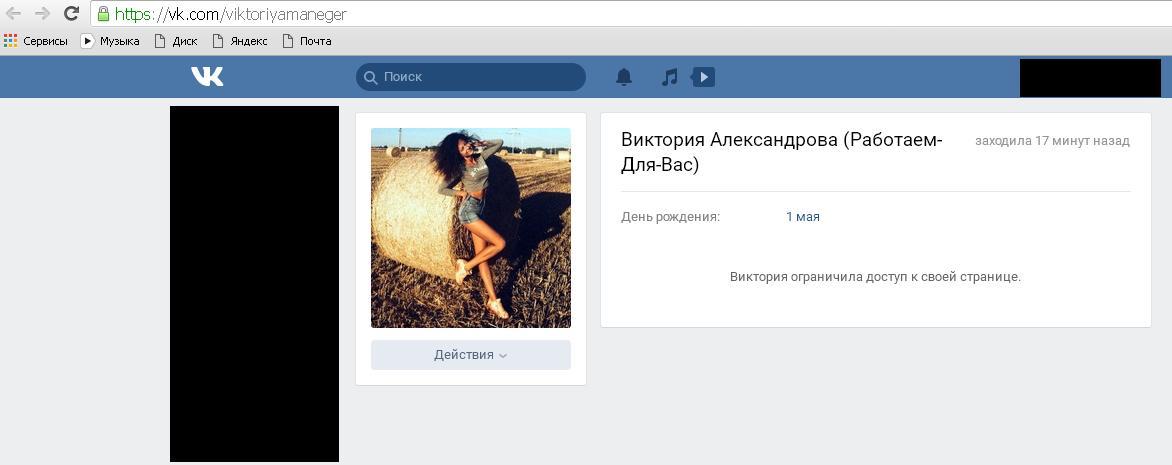Click the VK logo in header
The image size is (1172, 465).
point(207,77)
